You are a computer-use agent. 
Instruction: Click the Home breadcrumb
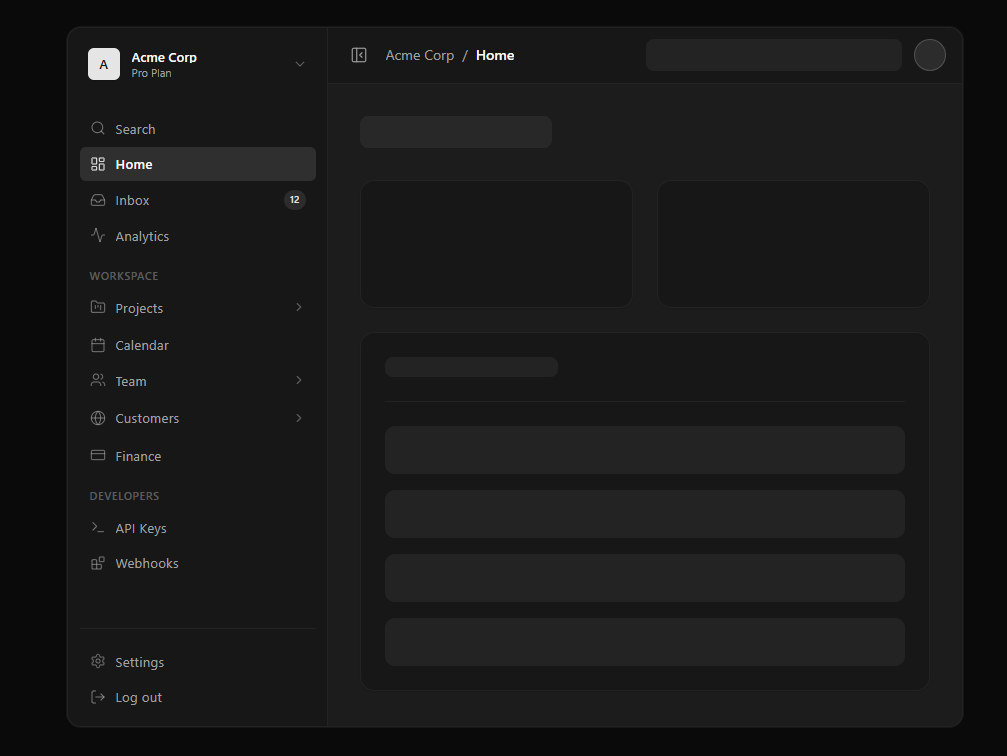[x=495, y=55]
